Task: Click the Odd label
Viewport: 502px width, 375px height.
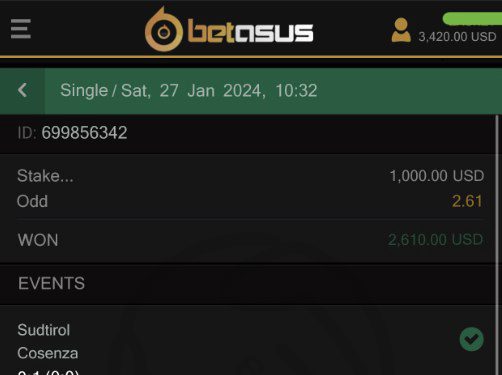Action: (x=32, y=201)
